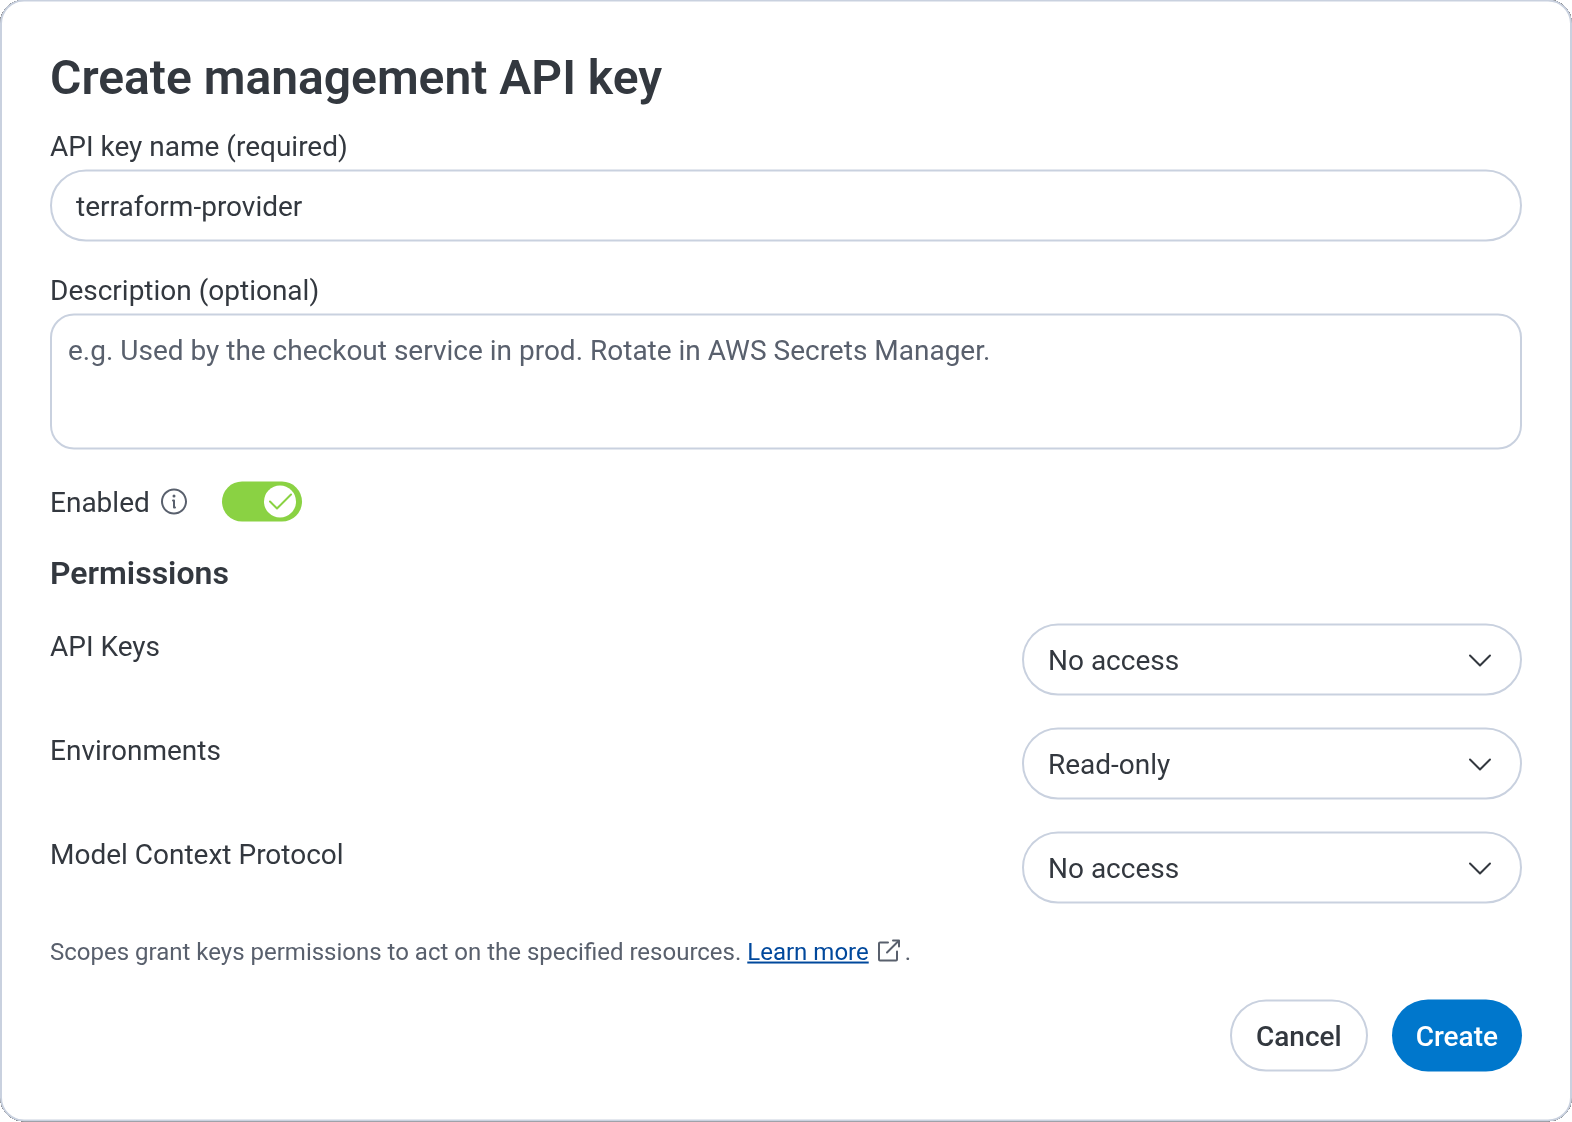This screenshot has height=1122, width=1572.
Task: Click the 'Scopes grant keys permissions' help text
Action: (395, 952)
